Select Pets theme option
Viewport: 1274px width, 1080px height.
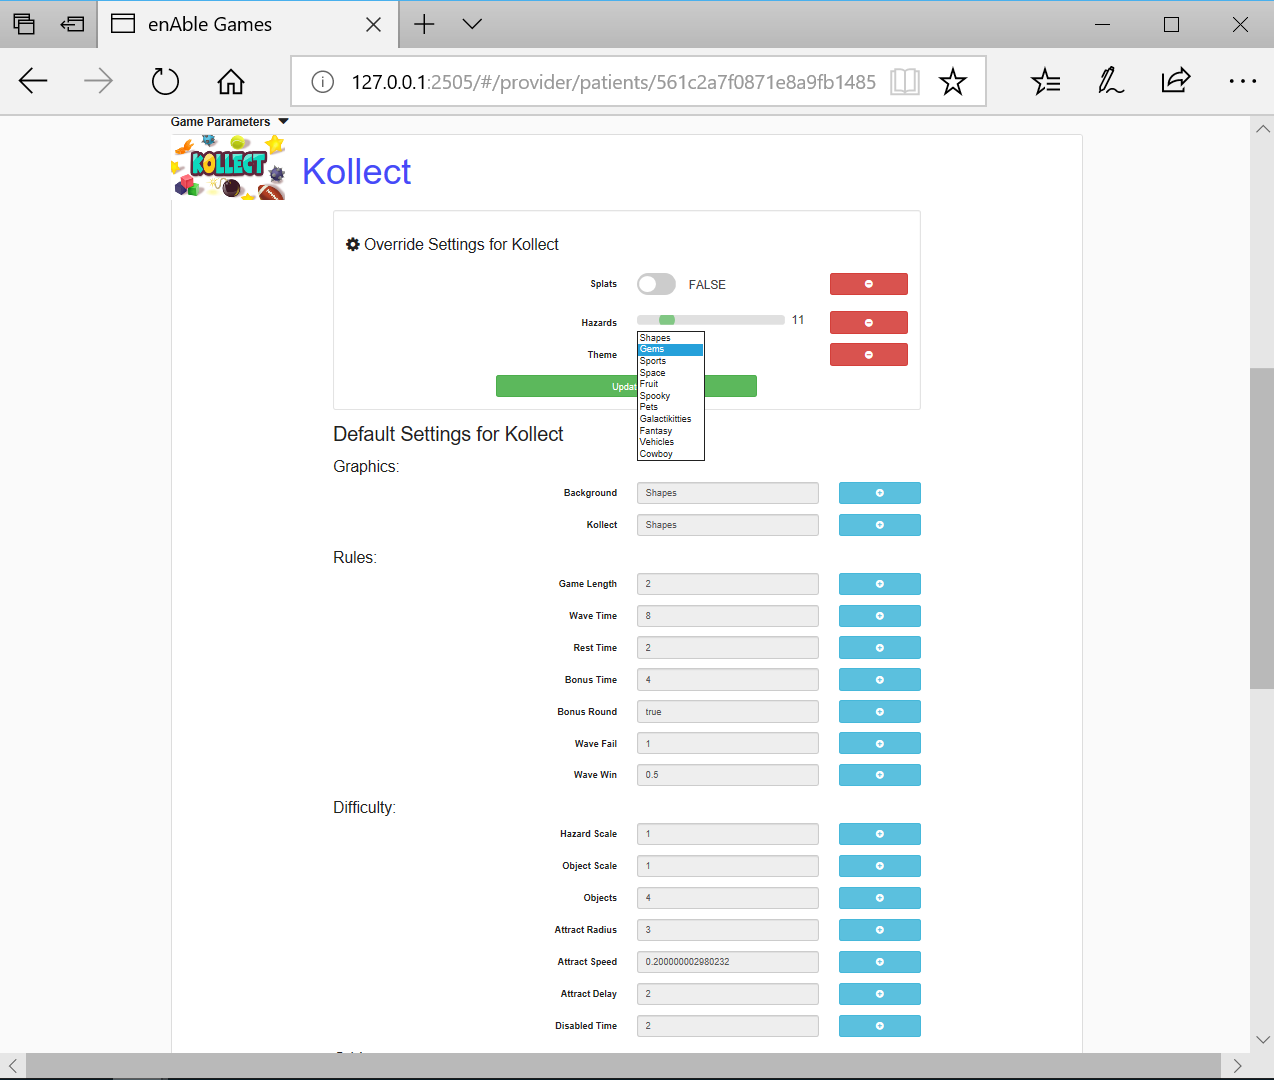click(x=670, y=407)
